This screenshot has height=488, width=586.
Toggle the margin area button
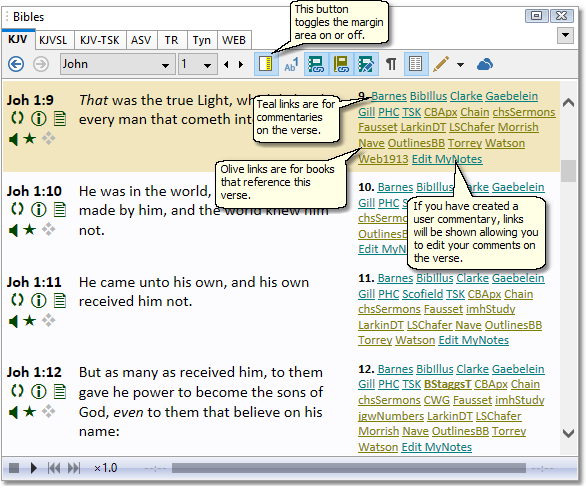[x=266, y=64]
